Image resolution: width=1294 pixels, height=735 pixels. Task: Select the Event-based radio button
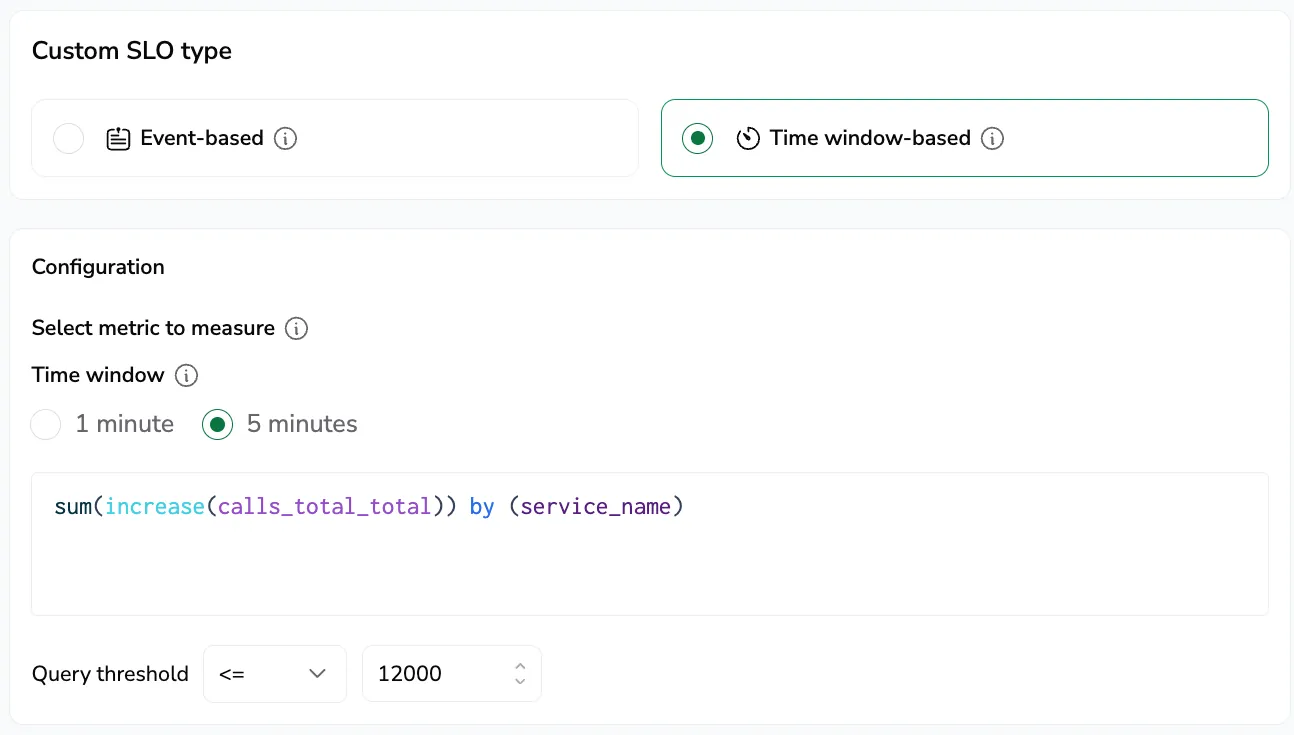coord(68,138)
